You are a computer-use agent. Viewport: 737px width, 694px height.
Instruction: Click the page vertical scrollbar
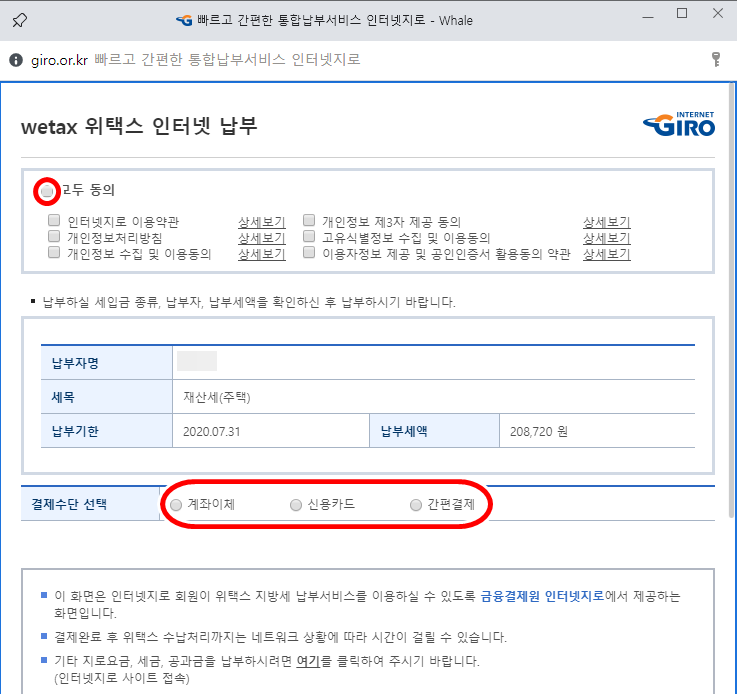coord(732,301)
